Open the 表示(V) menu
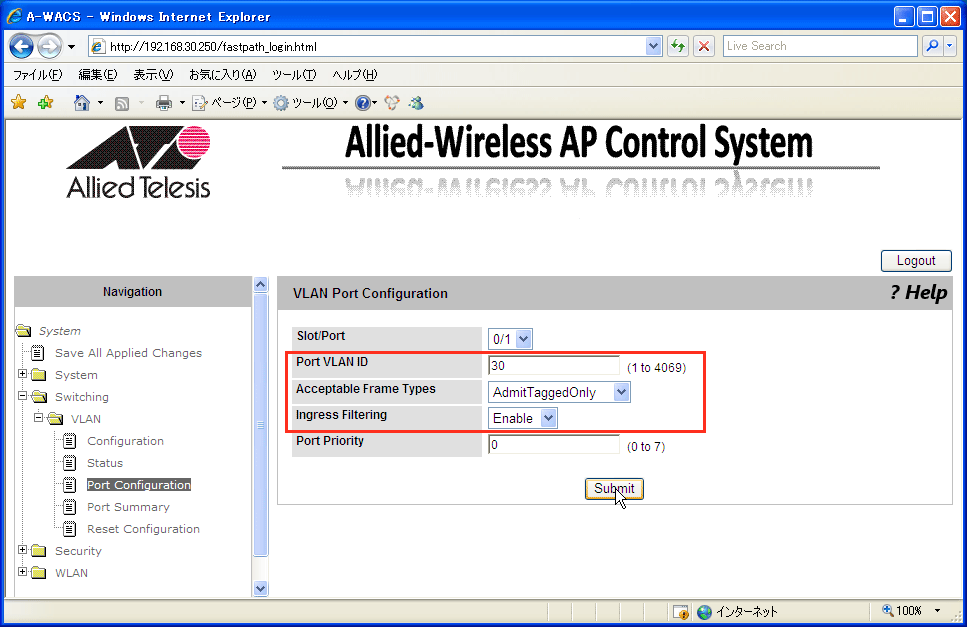 point(153,75)
